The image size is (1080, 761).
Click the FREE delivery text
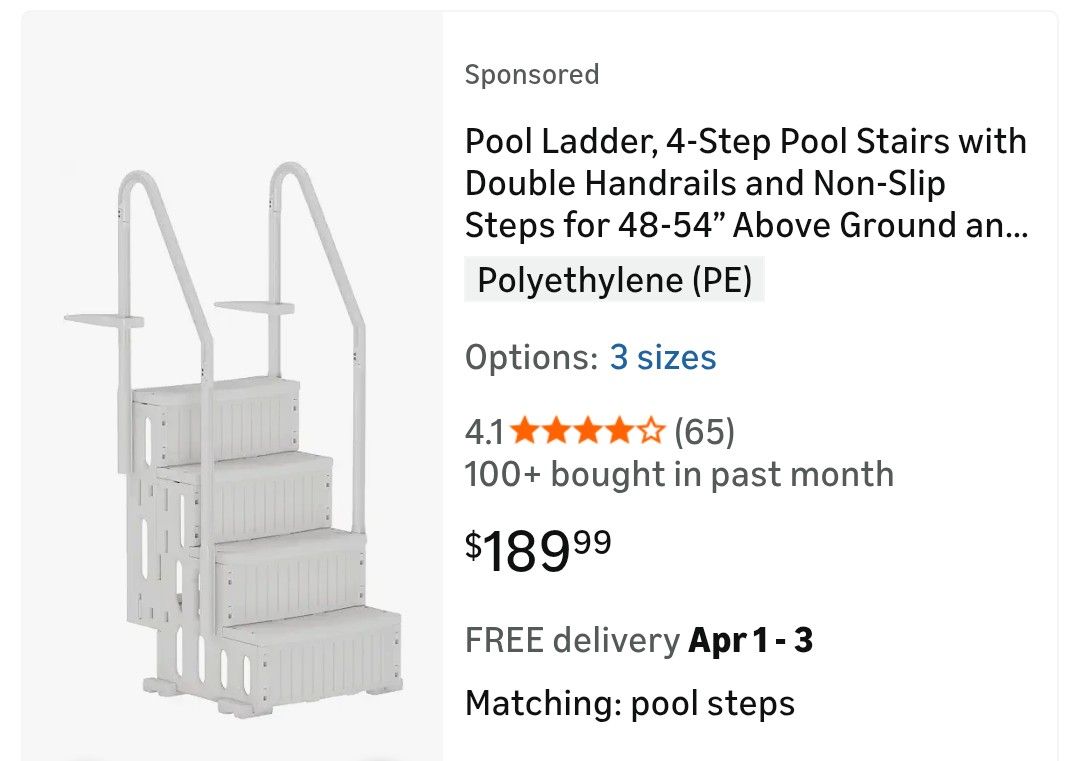click(571, 640)
